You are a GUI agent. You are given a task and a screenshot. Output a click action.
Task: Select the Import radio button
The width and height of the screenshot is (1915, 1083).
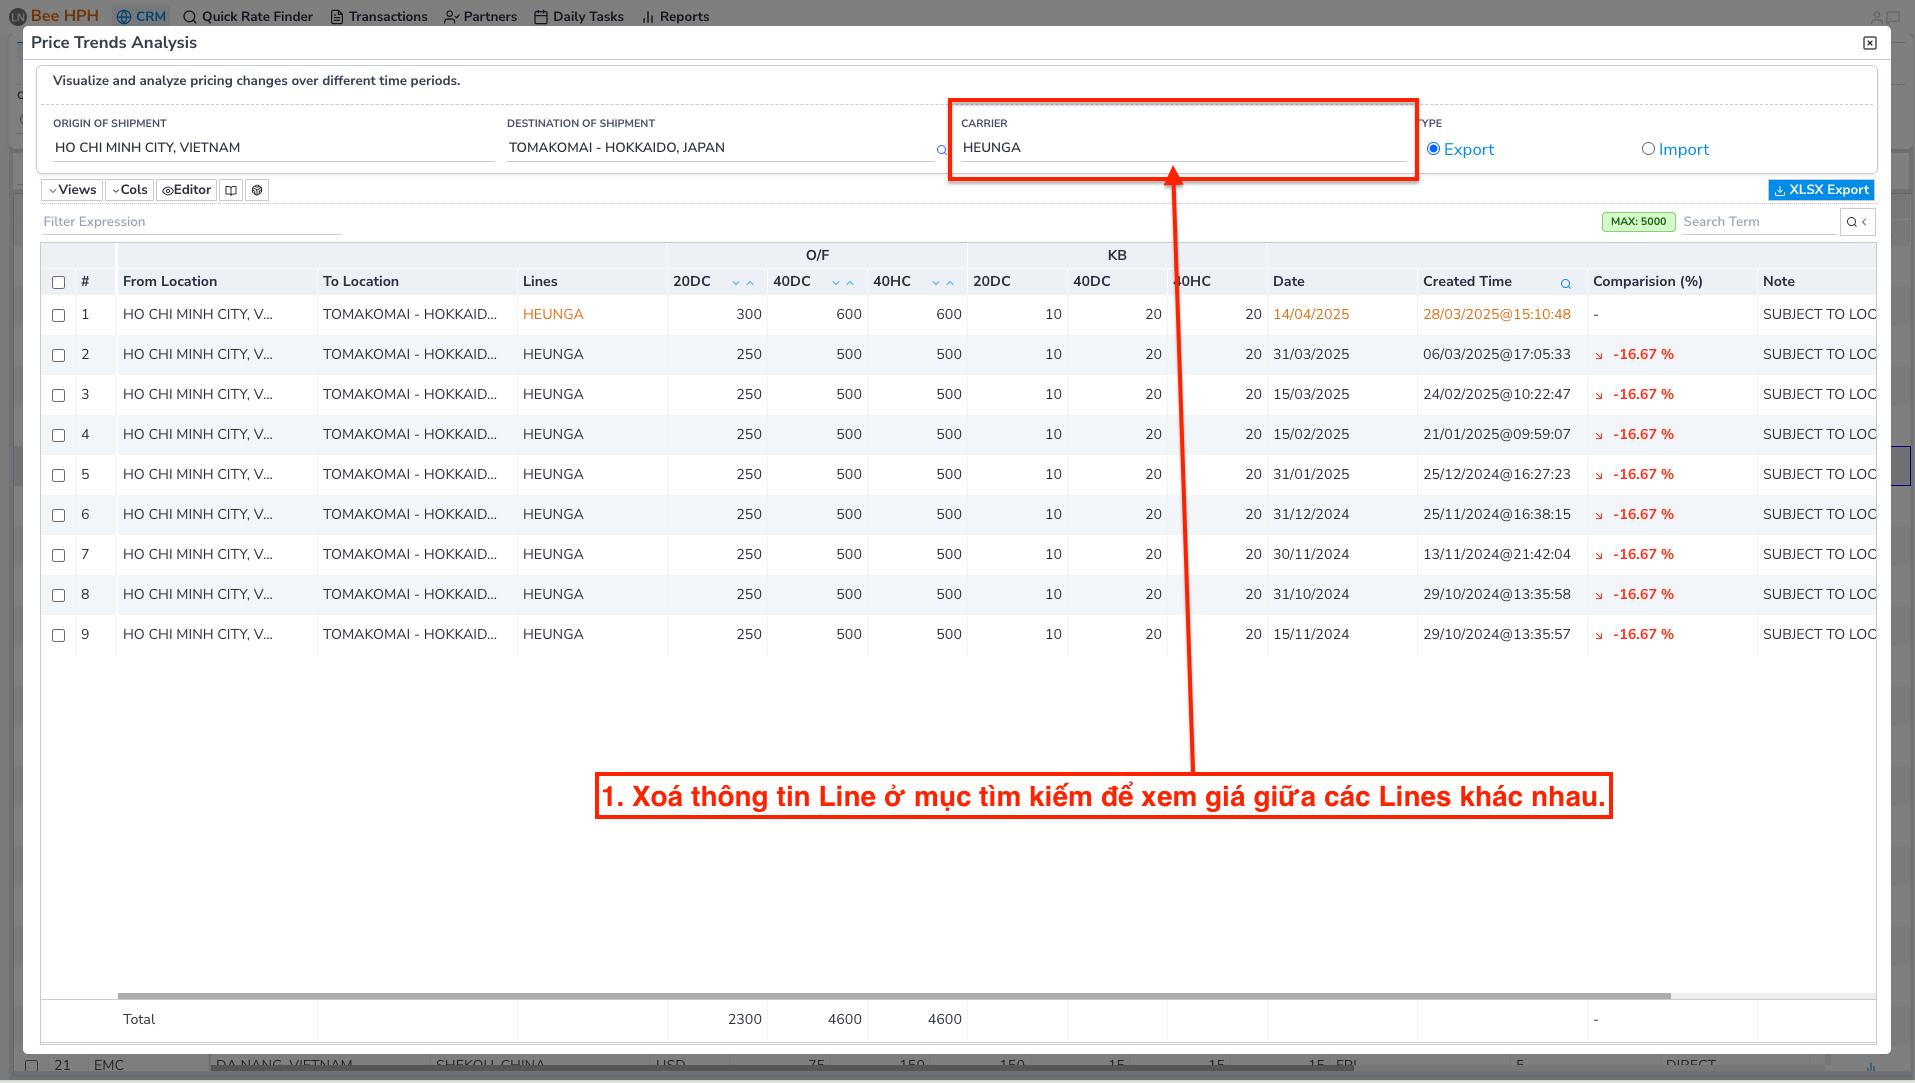[1648, 149]
